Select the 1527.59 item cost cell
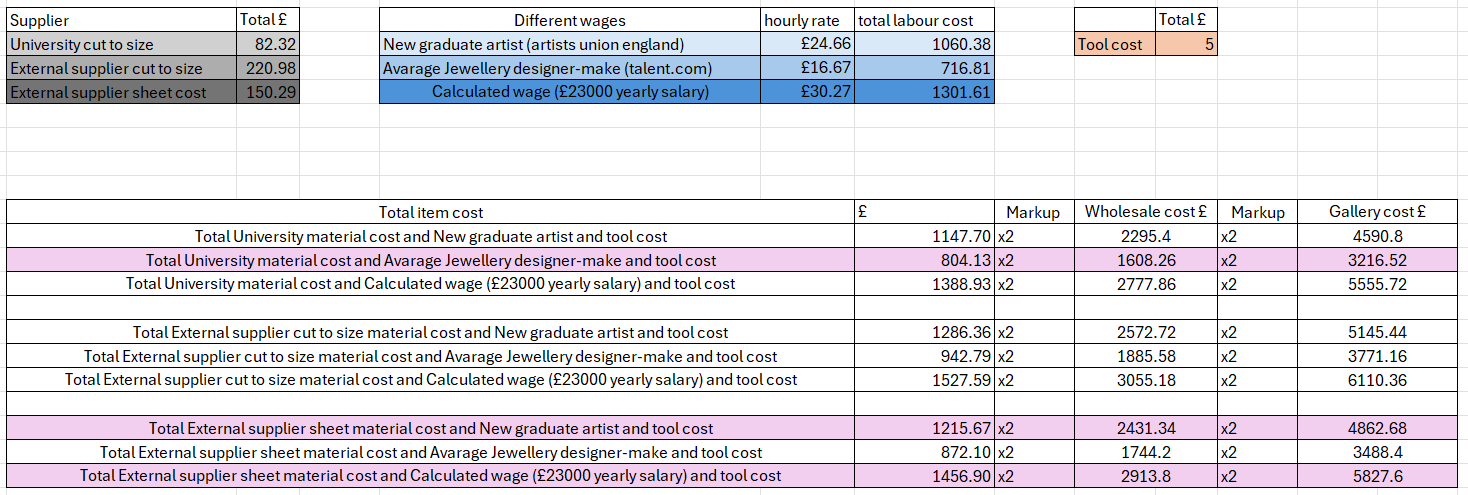The image size is (1468, 495). 925,380
